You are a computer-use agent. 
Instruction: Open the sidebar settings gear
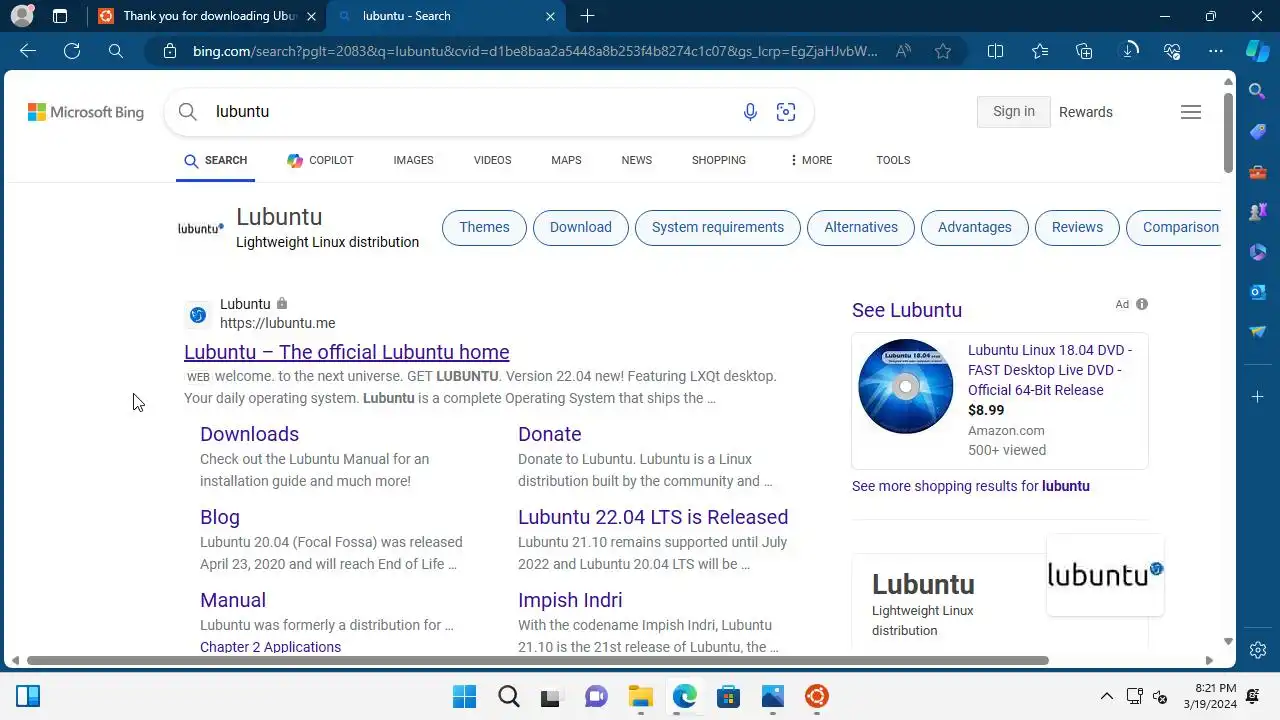(x=1258, y=650)
